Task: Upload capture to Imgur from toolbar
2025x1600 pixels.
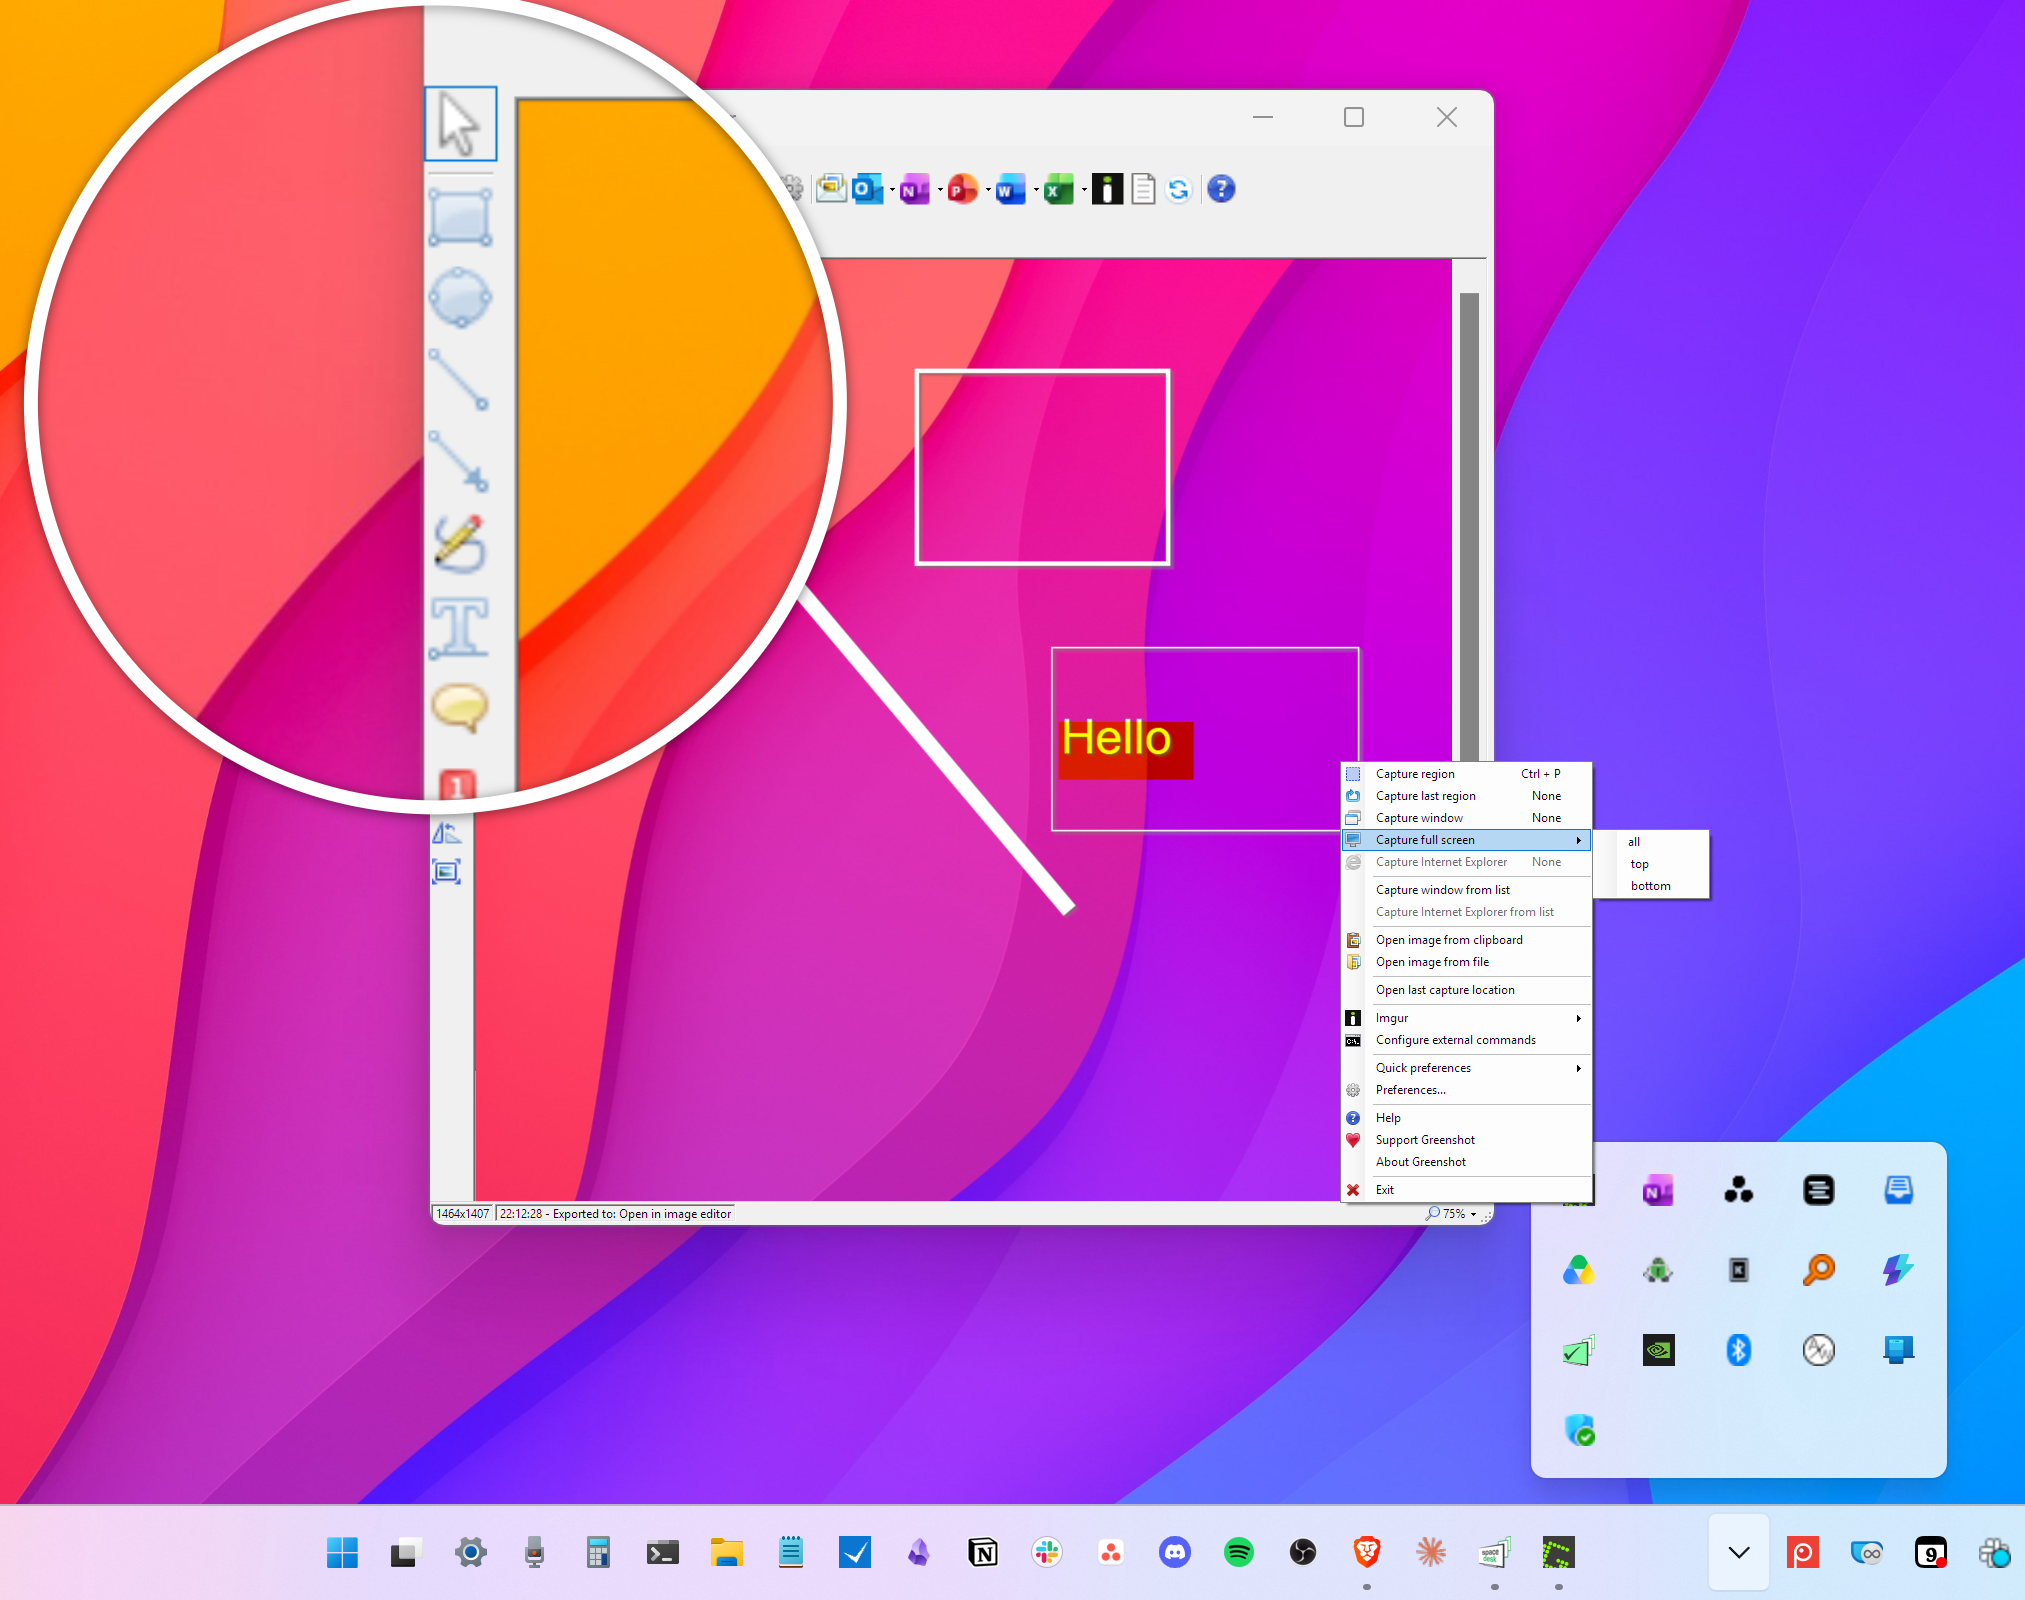Action: pos(1107,188)
